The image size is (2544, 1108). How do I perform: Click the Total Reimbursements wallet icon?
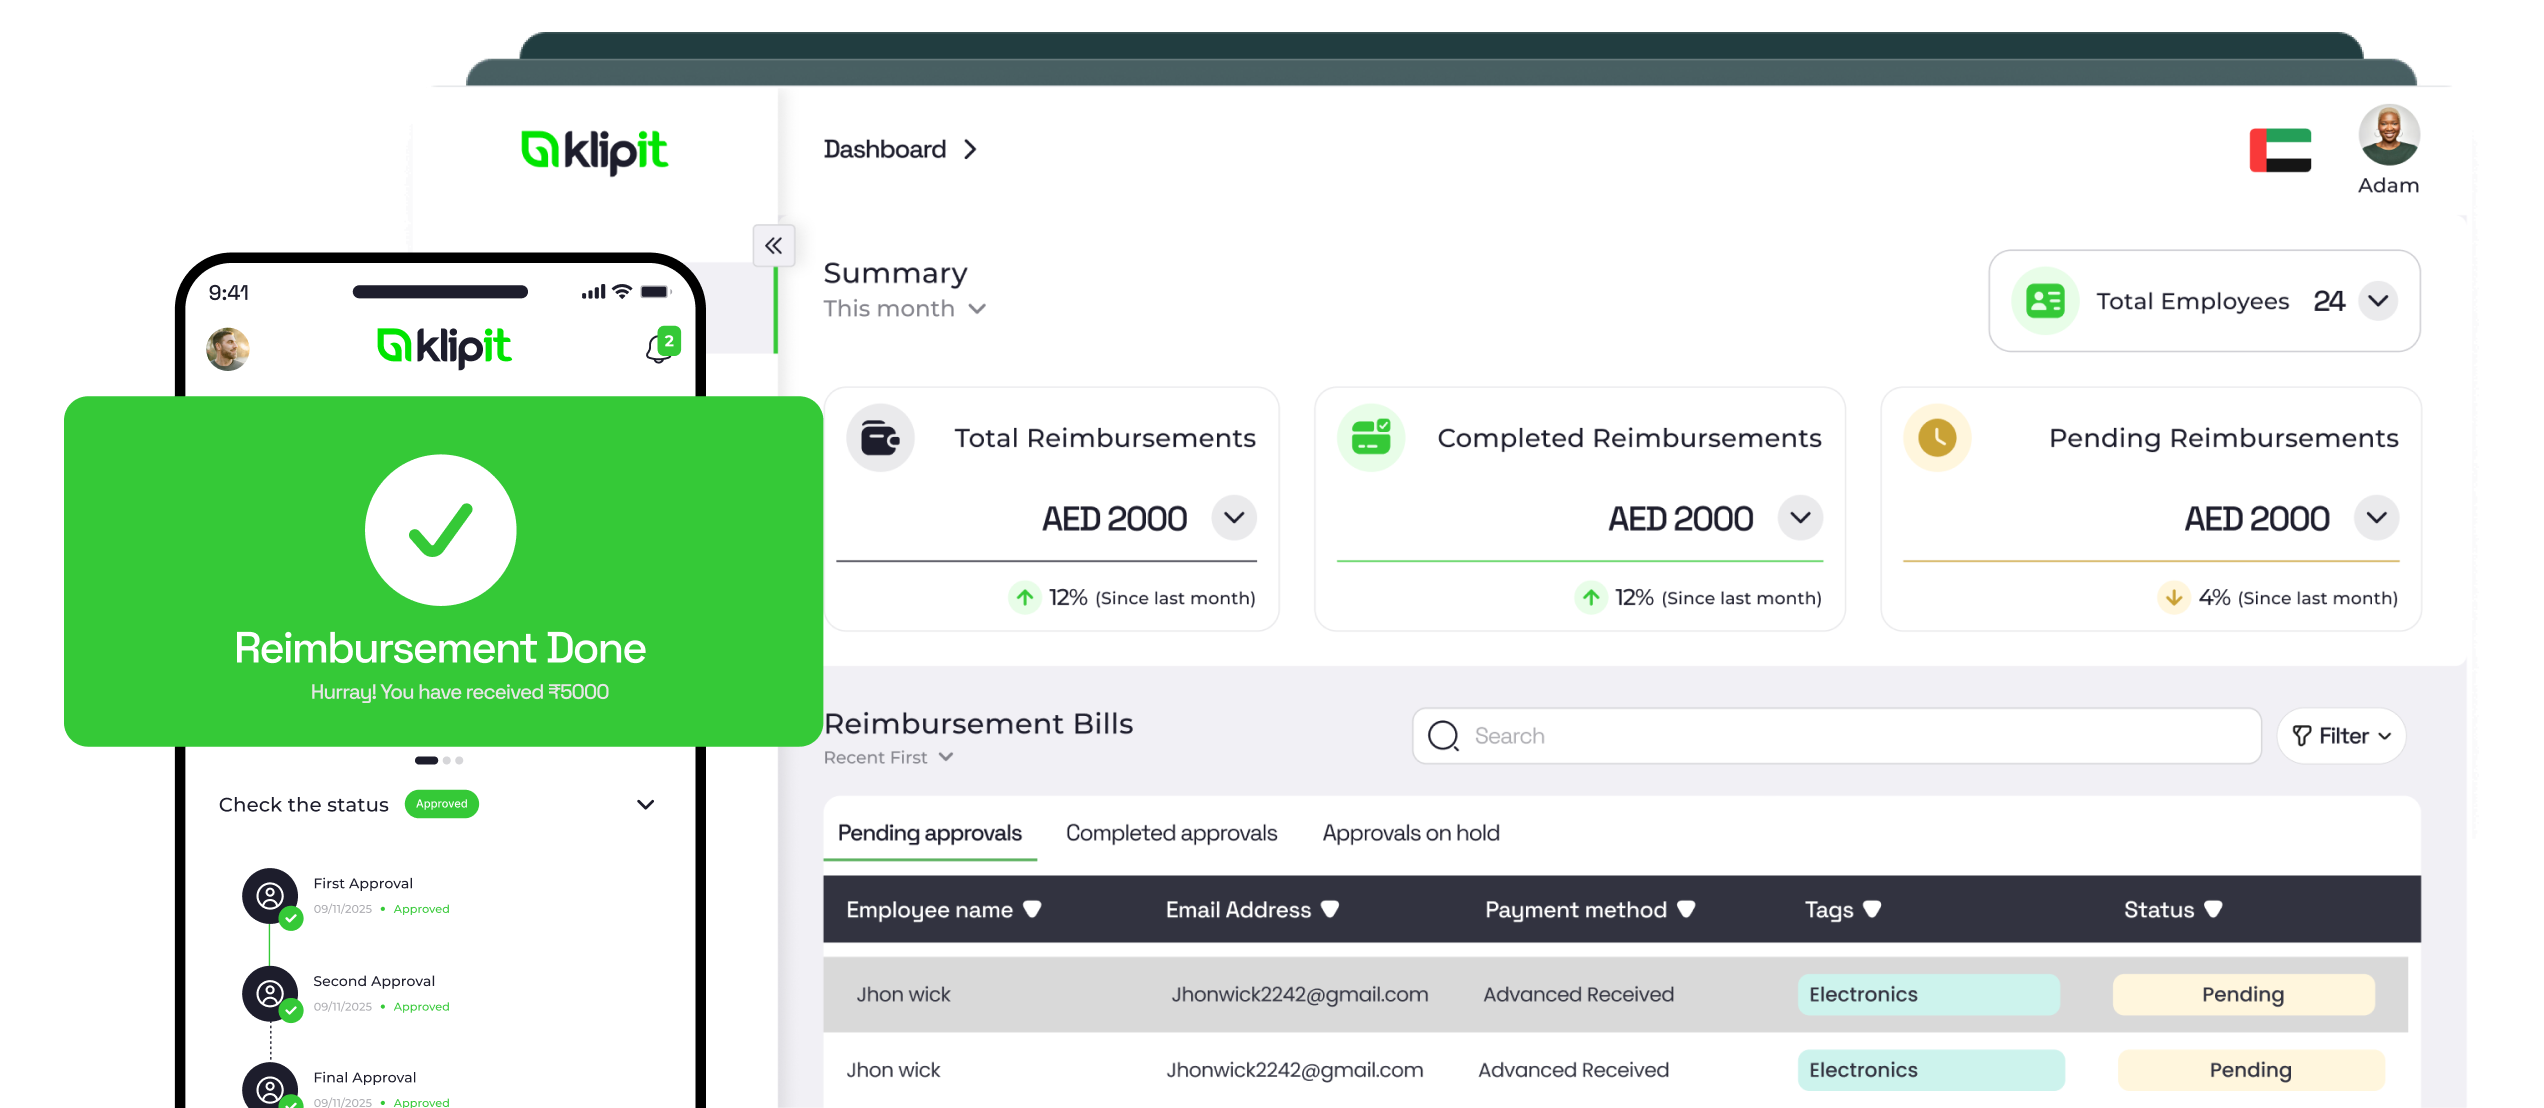pyautogui.click(x=880, y=438)
